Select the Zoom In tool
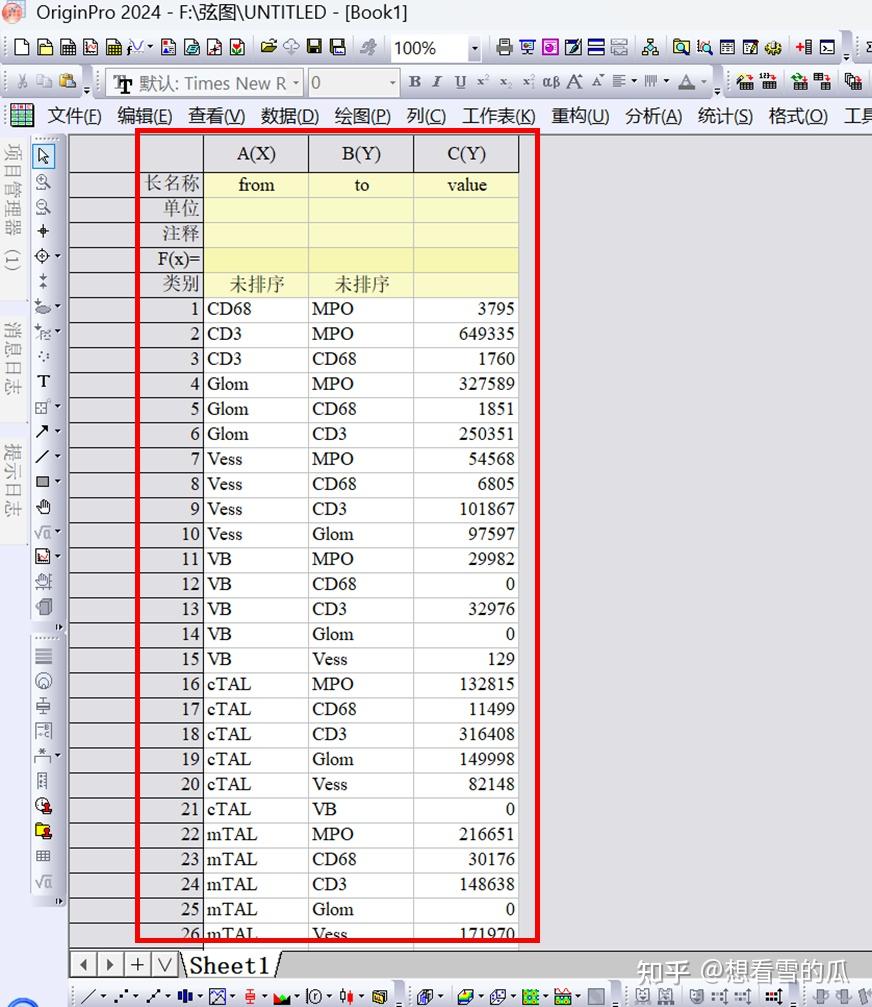The height and width of the screenshot is (1007, 872). (x=43, y=182)
